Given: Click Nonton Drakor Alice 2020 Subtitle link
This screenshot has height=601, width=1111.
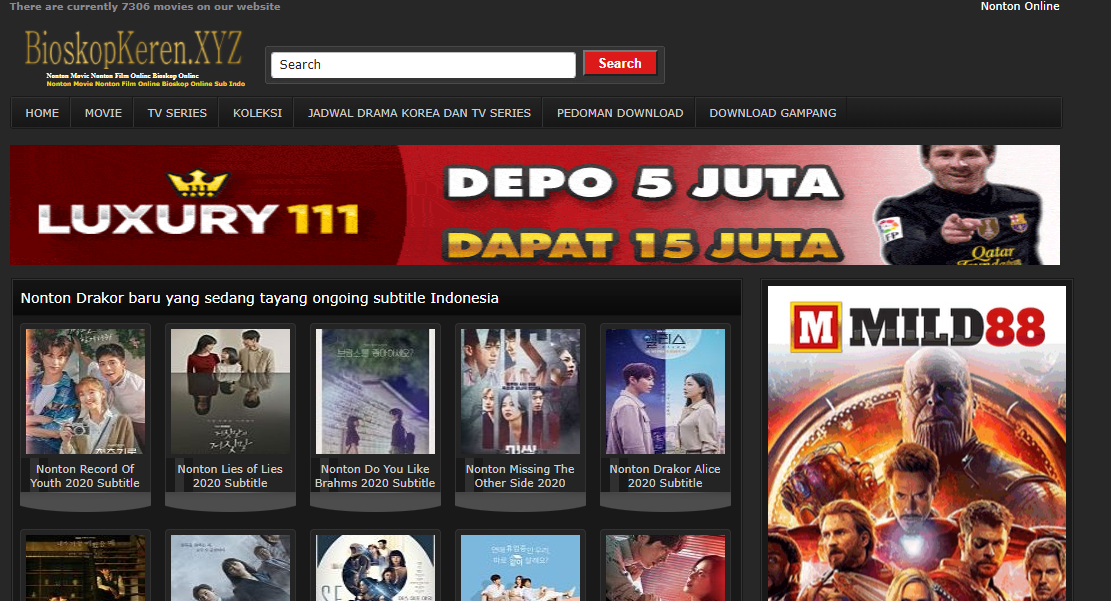Looking at the screenshot, I should click(x=665, y=476).
